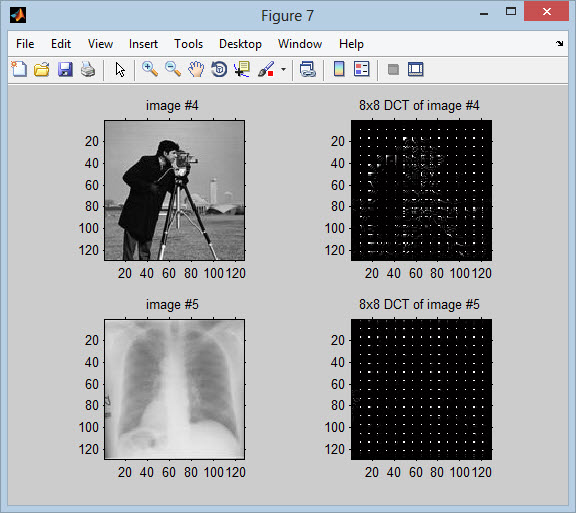Open the Tools menu
The height and width of the screenshot is (513, 576).
[x=188, y=44]
